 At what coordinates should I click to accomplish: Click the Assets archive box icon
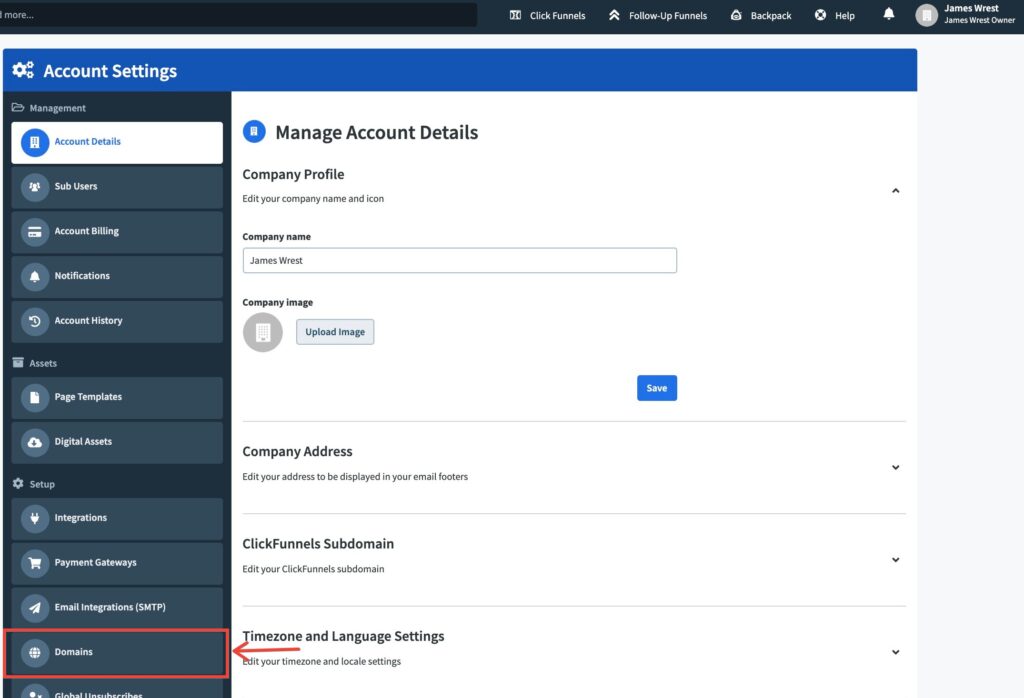click(18, 362)
